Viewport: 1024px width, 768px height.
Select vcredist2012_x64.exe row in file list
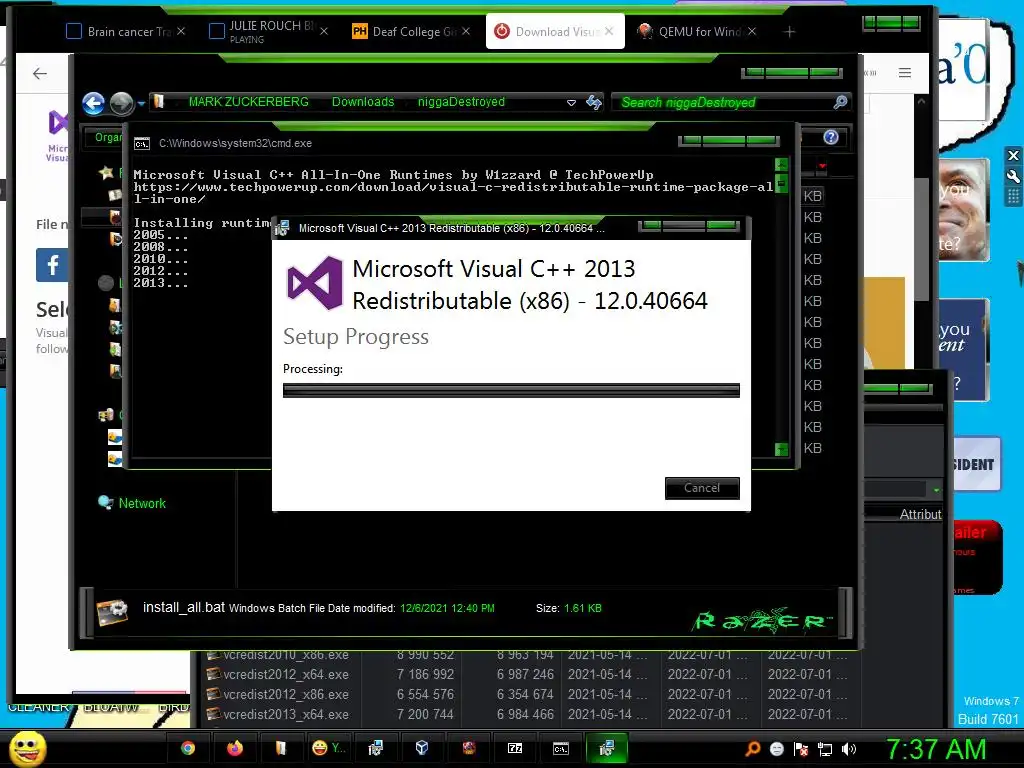(527, 674)
